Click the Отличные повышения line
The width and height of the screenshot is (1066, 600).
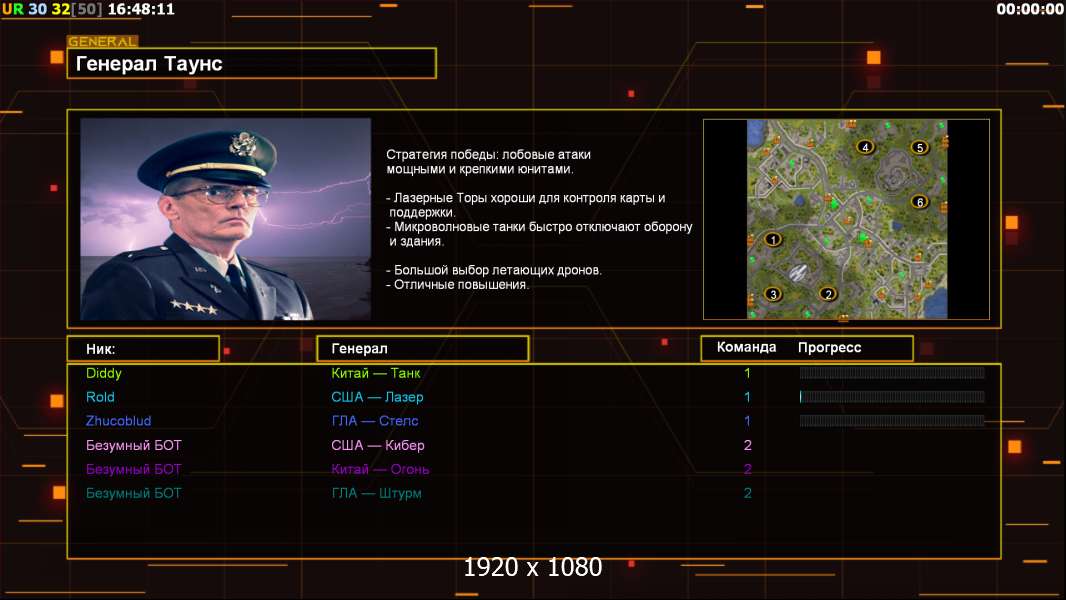(x=457, y=285)
